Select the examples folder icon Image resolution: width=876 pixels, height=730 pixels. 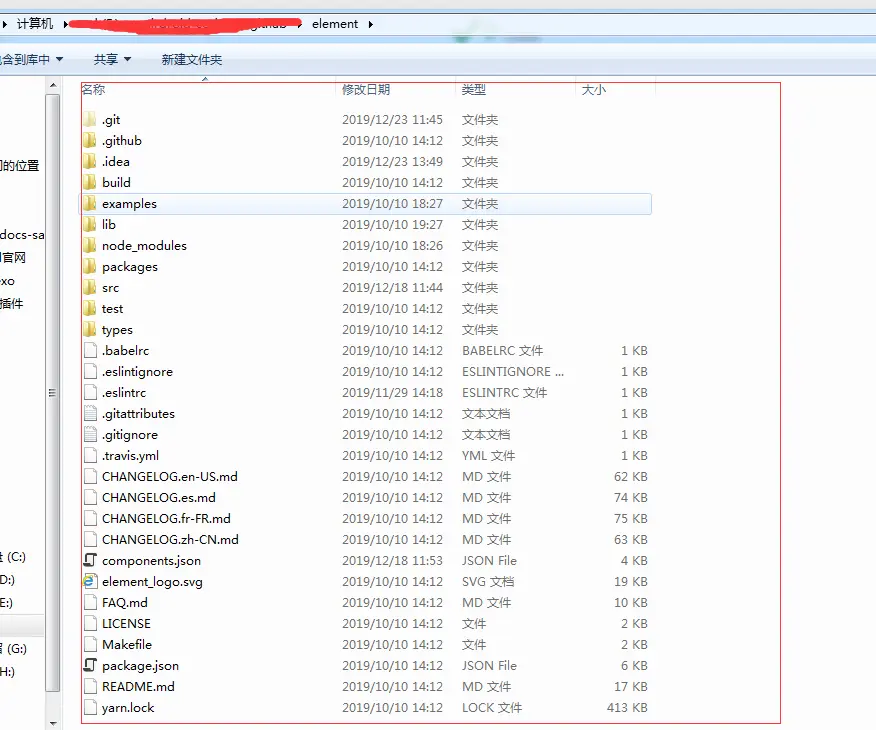89,203
